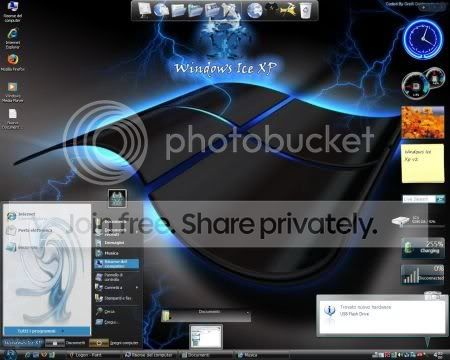This screenshot has width=450, height=360.
Task: Open the Nuovo Documento text file icon
Action: [x=13, y=118]
